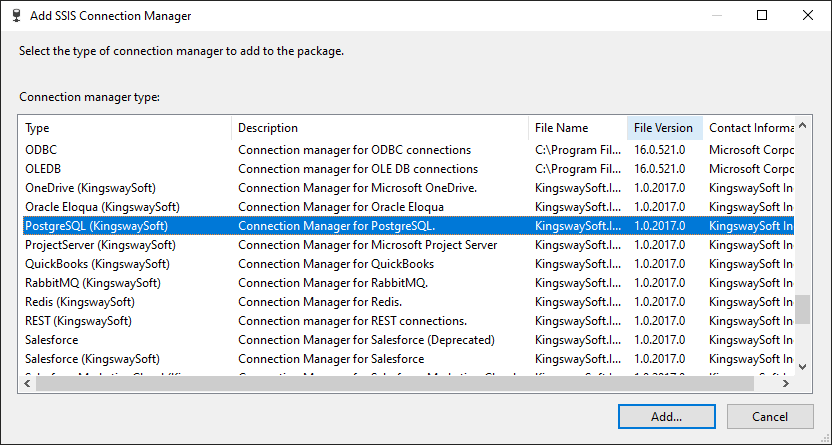Click 'Connection Manager for Salesforce (Deprecated)' description
This screenshot has height=445, width=832.
(367, 340)
